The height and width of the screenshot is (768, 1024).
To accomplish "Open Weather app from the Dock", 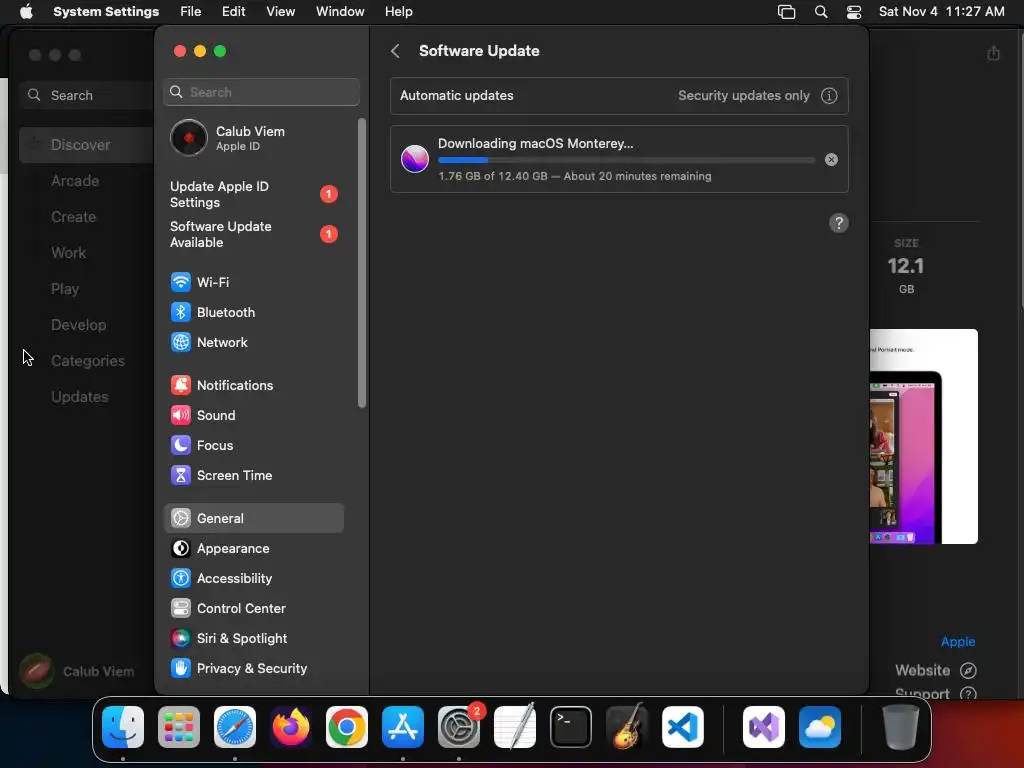I will point(820,727).
